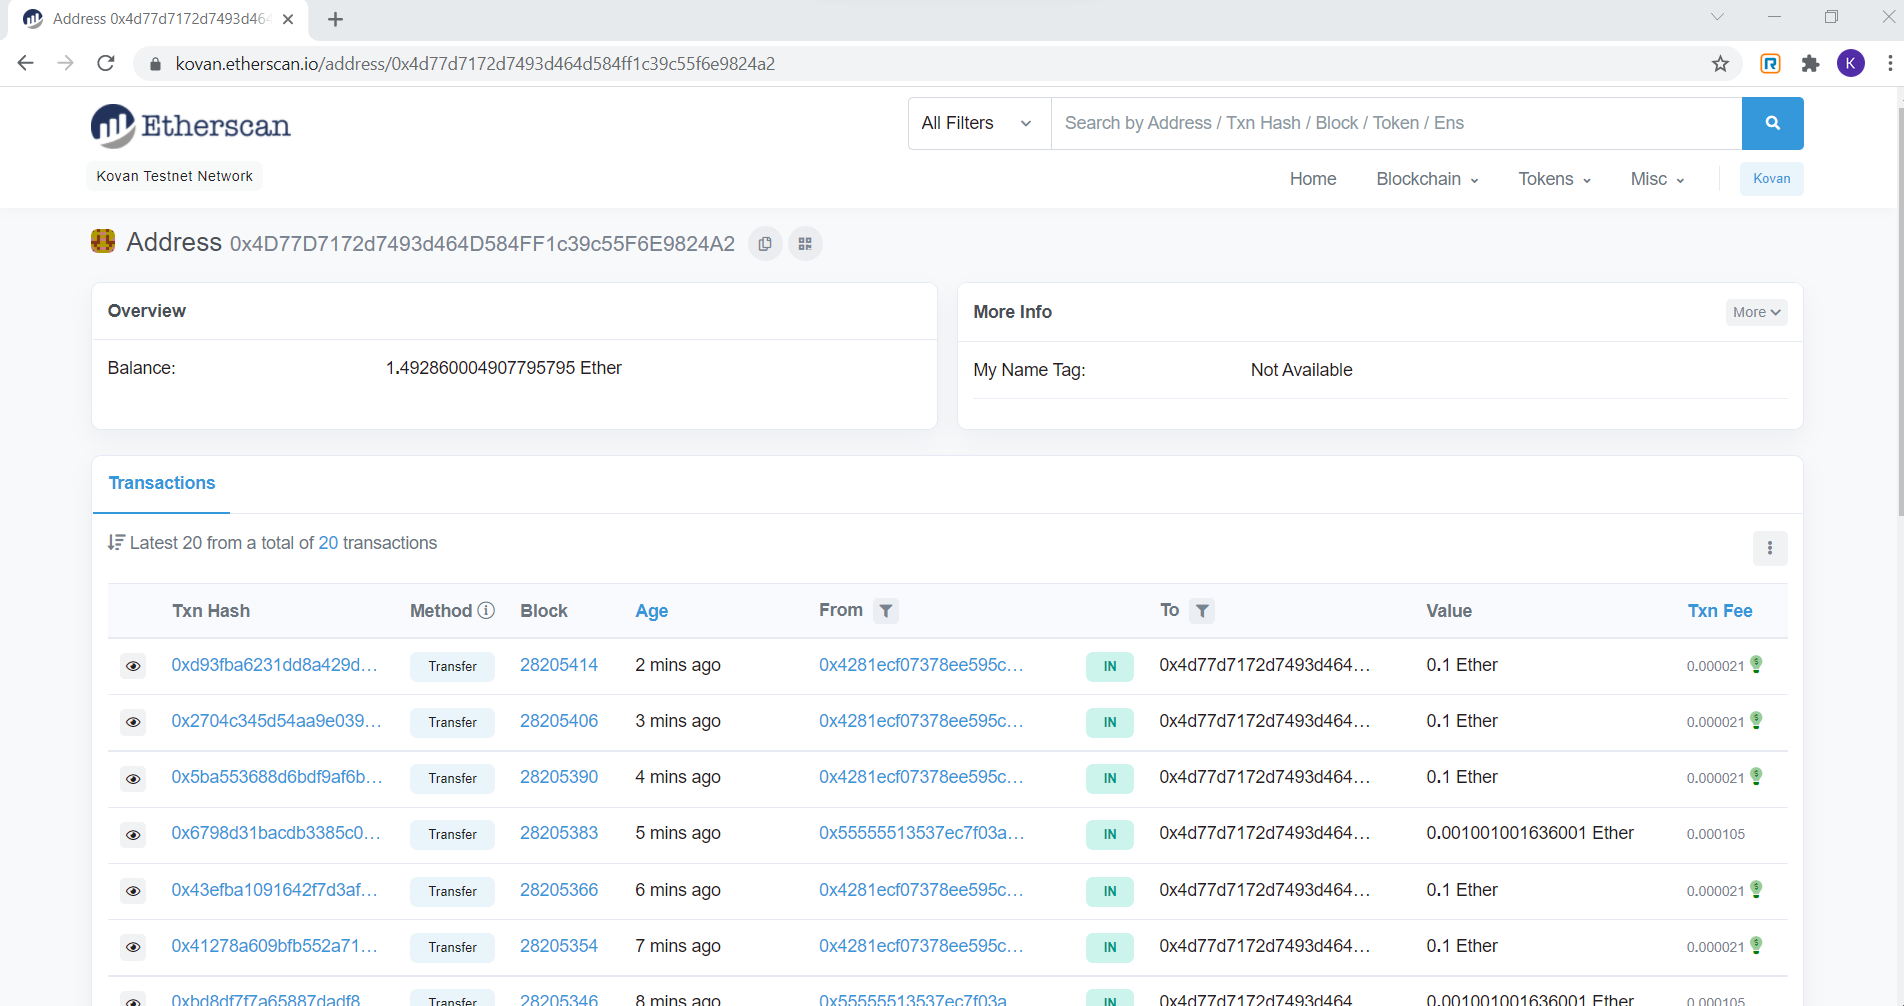Viewport: 1904px width, 1006px height.
Task: Preview transaction 0x5ba553688d6bdf9af6b details
Action: 133,779
